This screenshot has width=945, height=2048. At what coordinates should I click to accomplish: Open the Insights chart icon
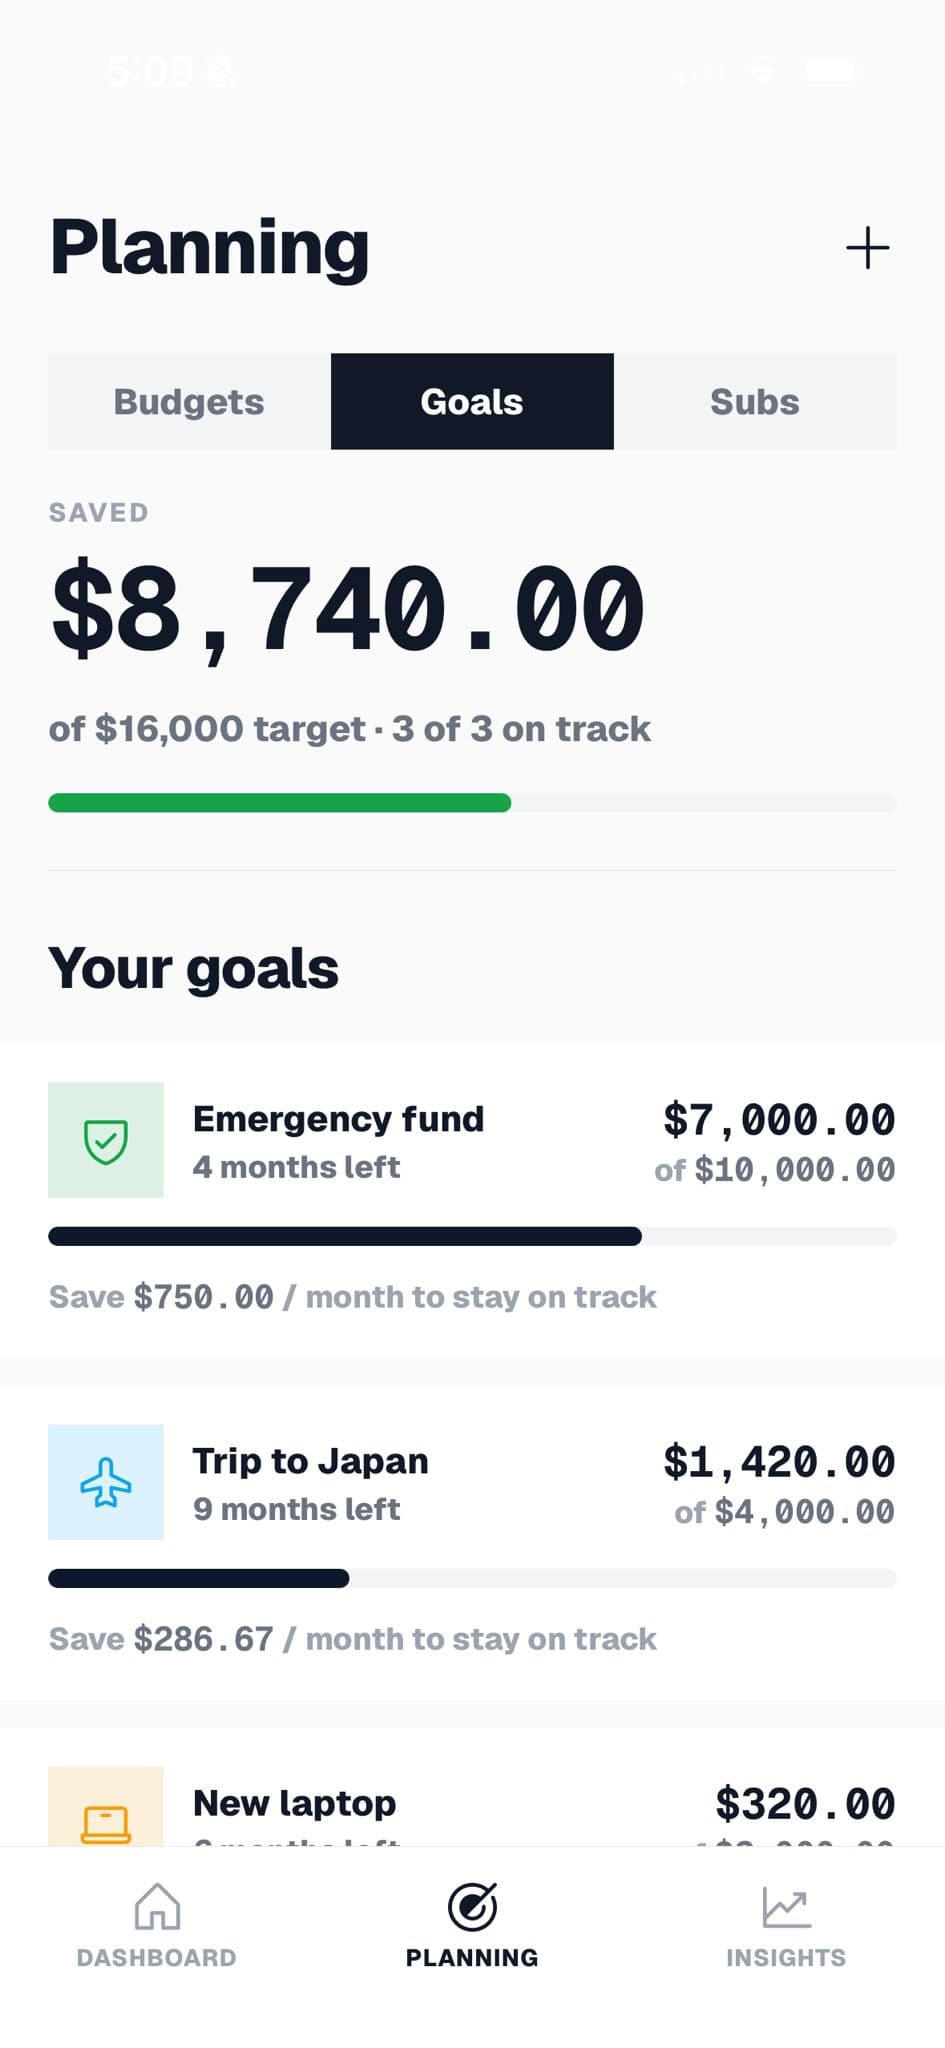point(786,1906)
